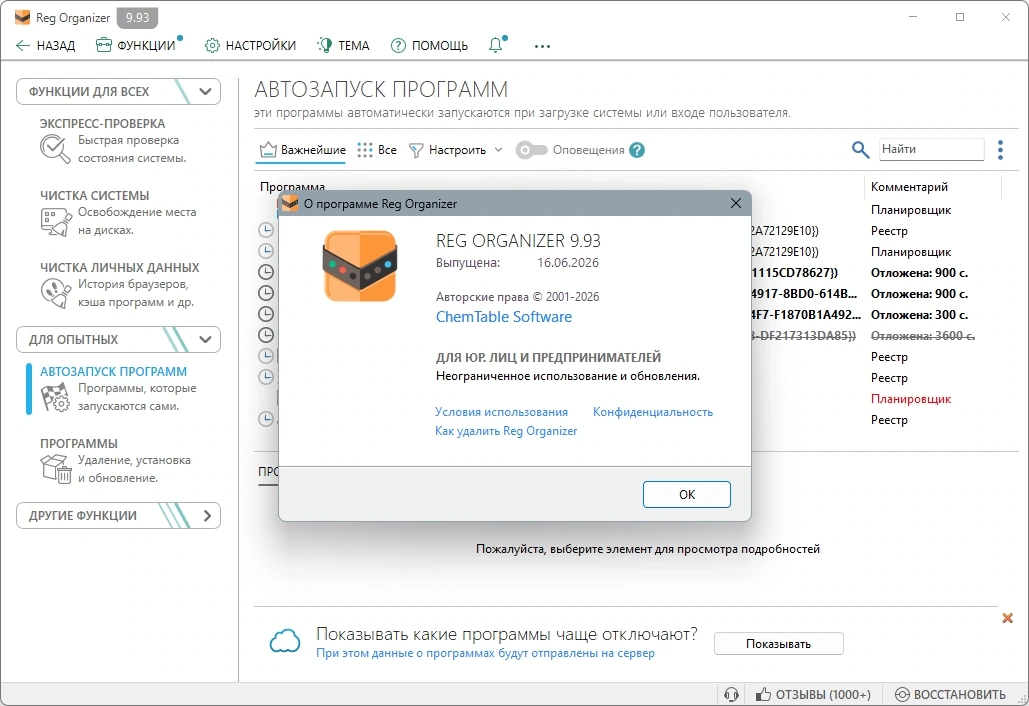This screenshot has width=1029, height=706.
Task: Click the Комментарий column header
Action: [x=909, y=187]
